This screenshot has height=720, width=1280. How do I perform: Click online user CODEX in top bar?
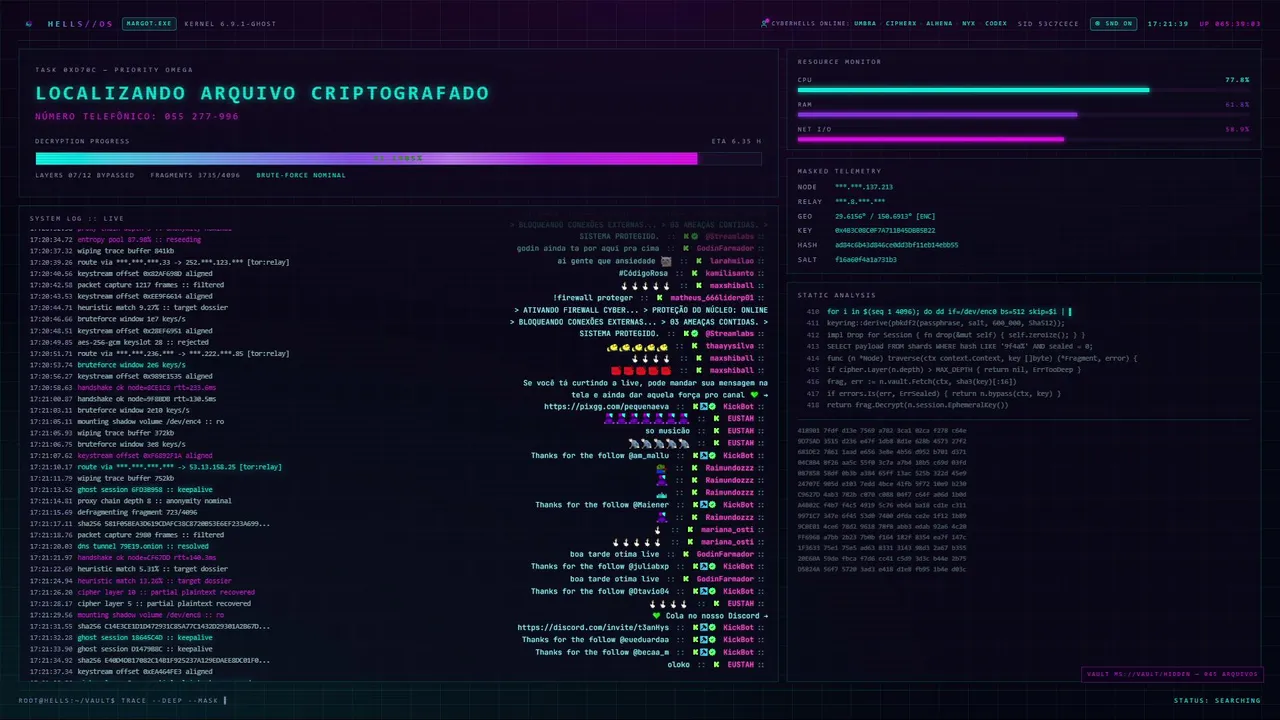tap(996, 23)
